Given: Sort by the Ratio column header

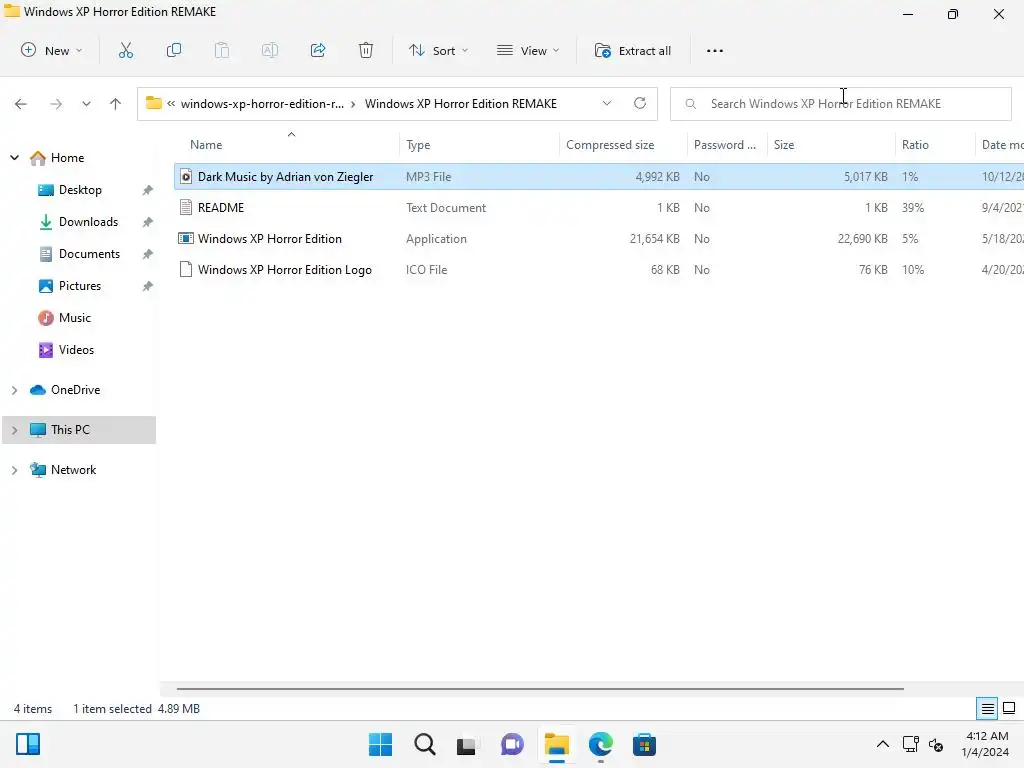Looking at the screenshot, I should coord(935,145).
